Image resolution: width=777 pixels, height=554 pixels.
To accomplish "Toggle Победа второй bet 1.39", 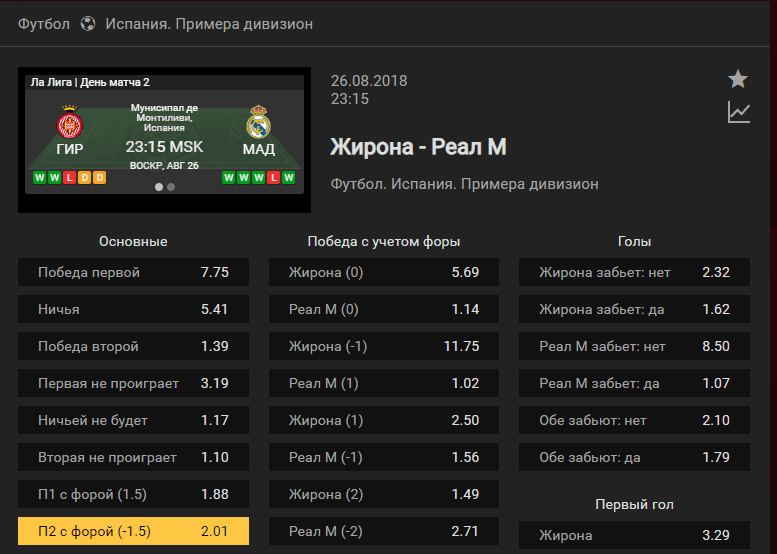I will [x=133, y=346].
